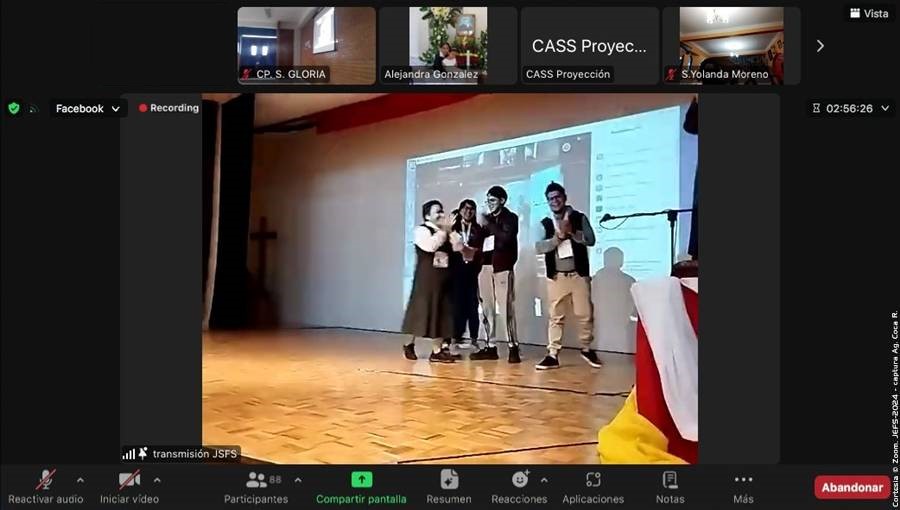Open the Participantes panel icon
The height and width of the screenshot is (510, 900).
point(256,480)
